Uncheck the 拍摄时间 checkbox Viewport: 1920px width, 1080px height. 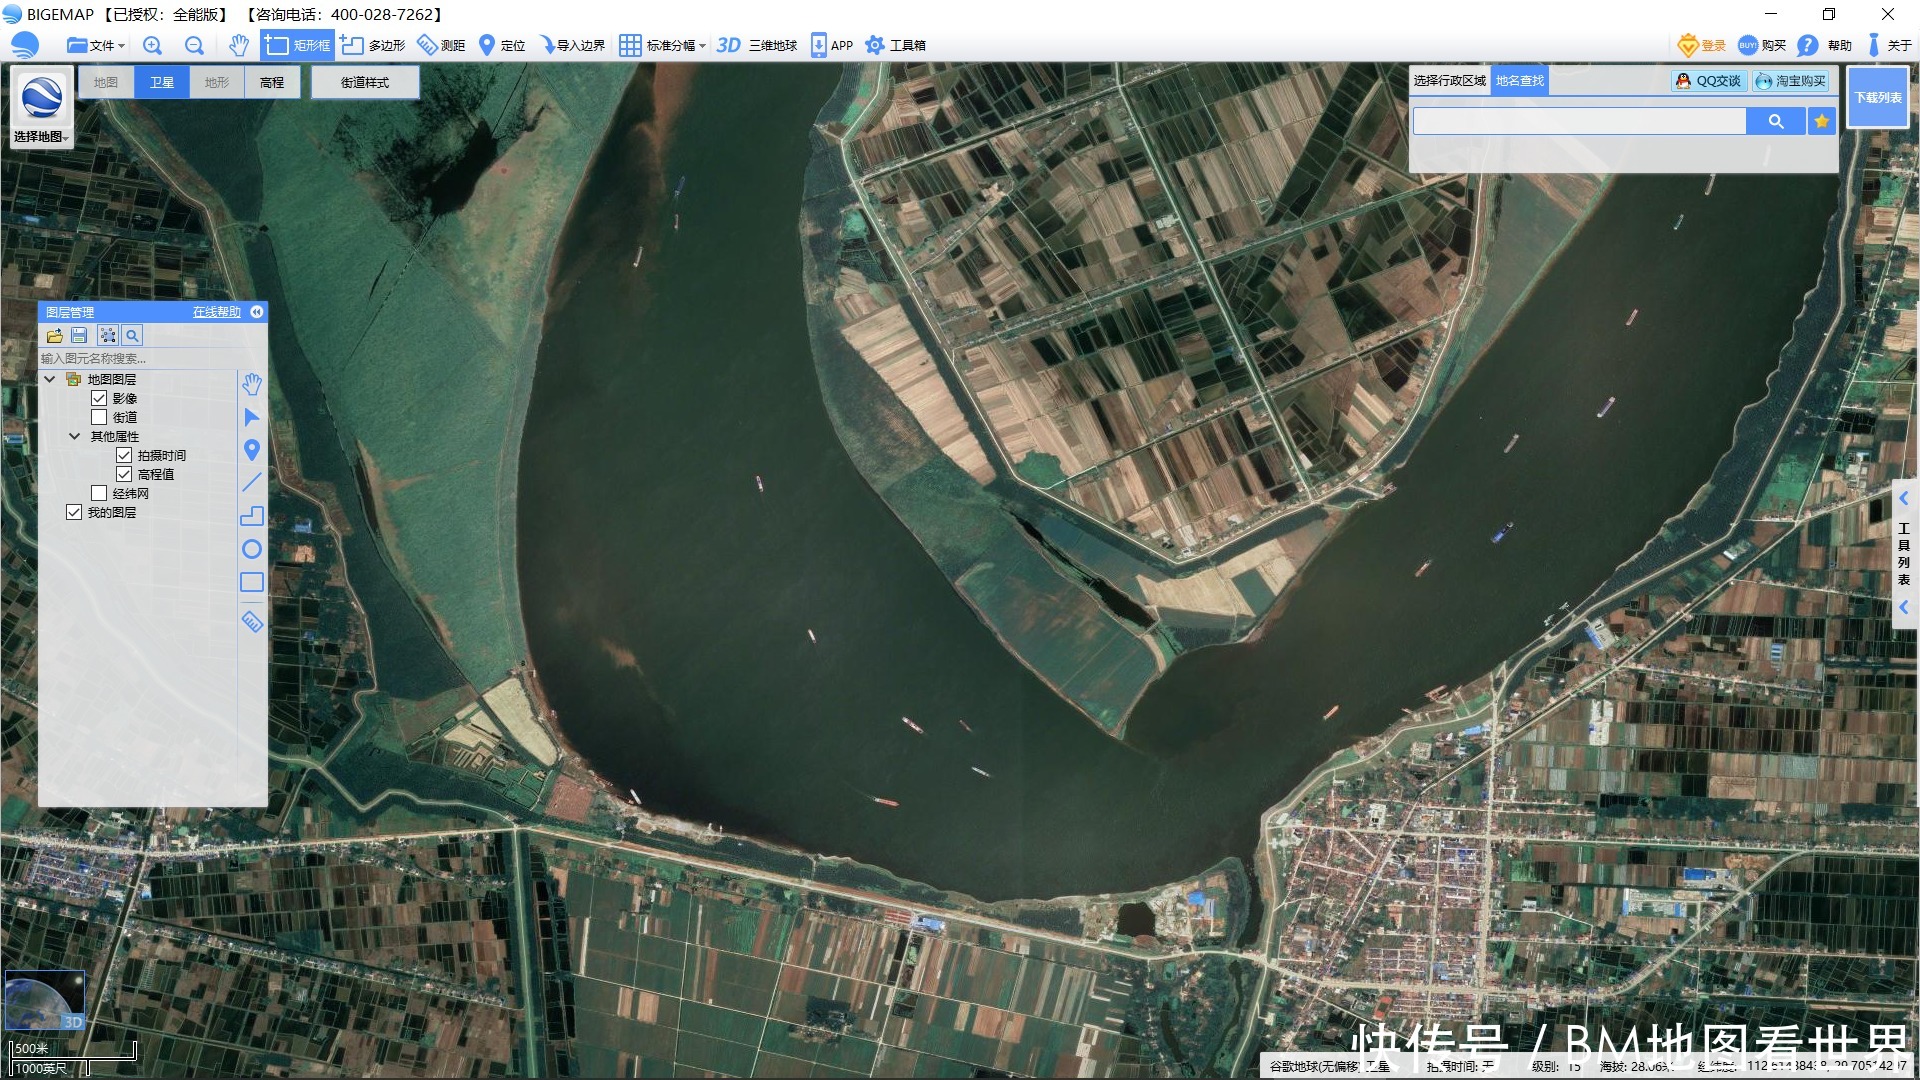pyautogui.click(x=124, y=455)
